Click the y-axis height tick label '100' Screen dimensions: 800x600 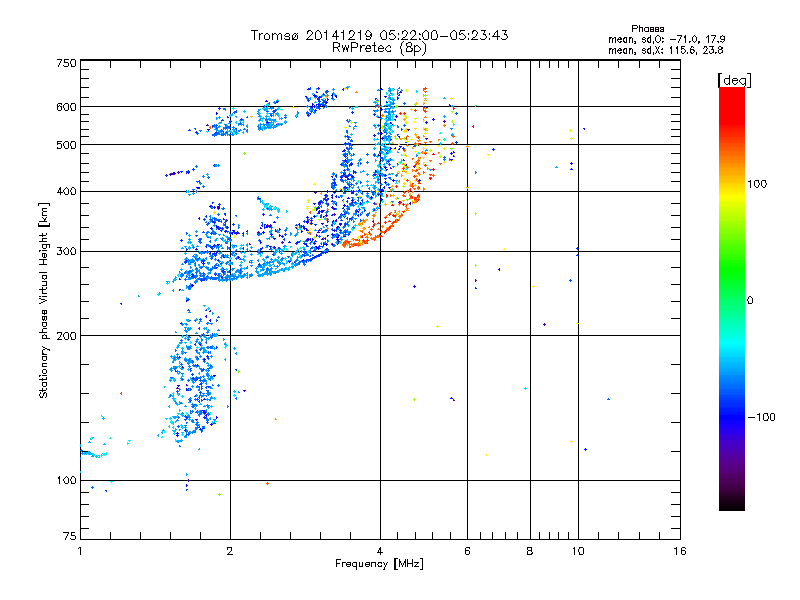tap(66, 481)
